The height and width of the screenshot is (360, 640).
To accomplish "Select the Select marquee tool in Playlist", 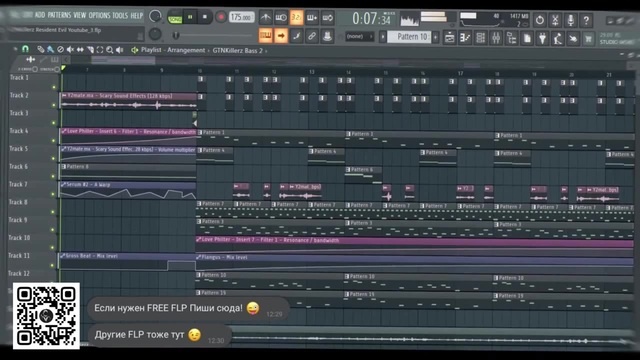I will pyautogui.click(x=100, y=50).
